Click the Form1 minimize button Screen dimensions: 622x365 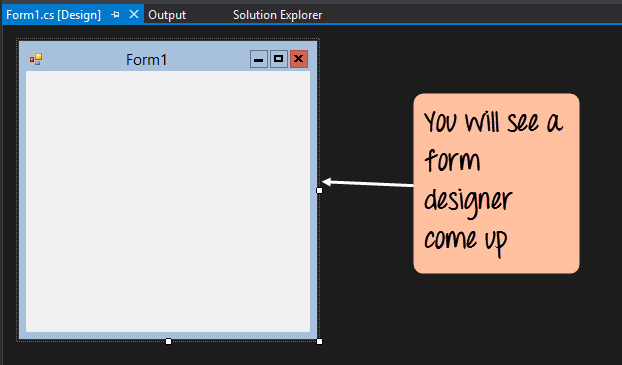click(259, 59)
